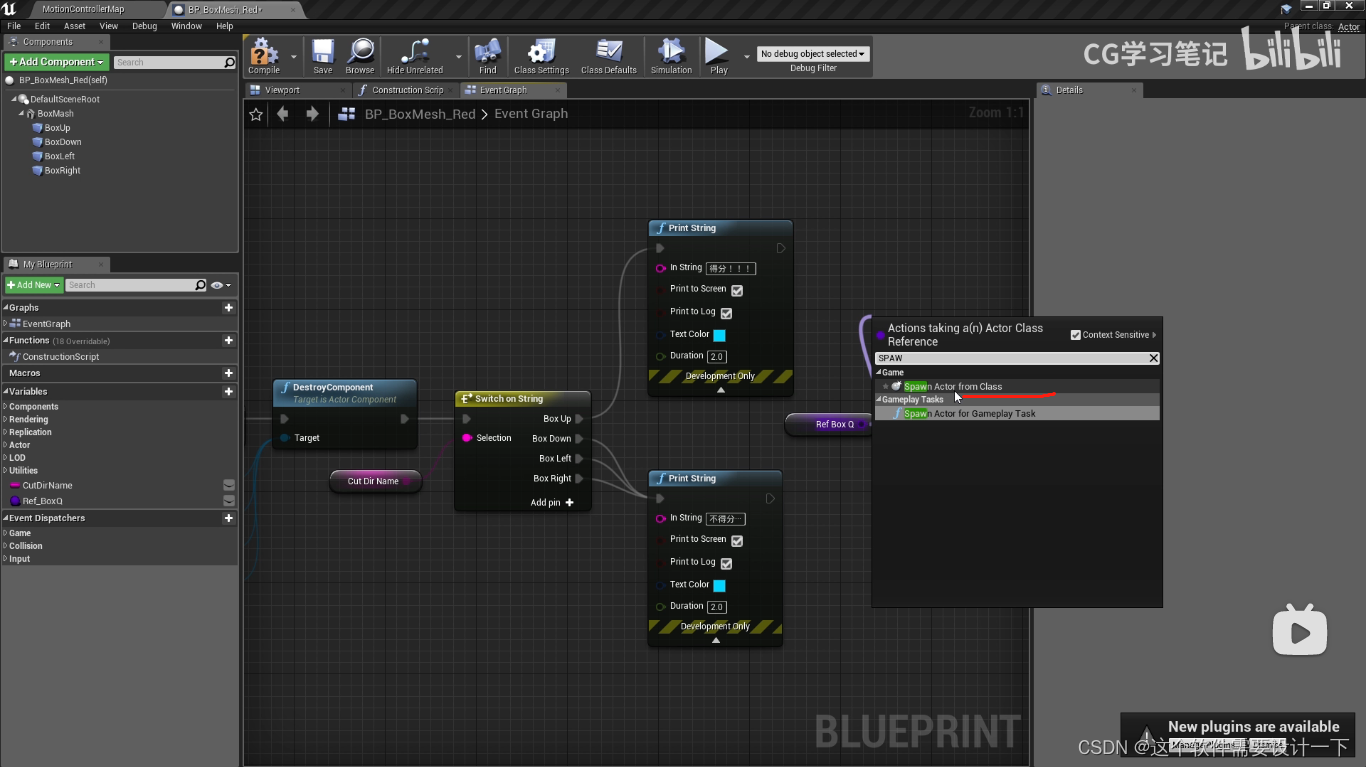
Task: Uncheck Print to Log in top Print String
Action: click(x=726, y=313)
